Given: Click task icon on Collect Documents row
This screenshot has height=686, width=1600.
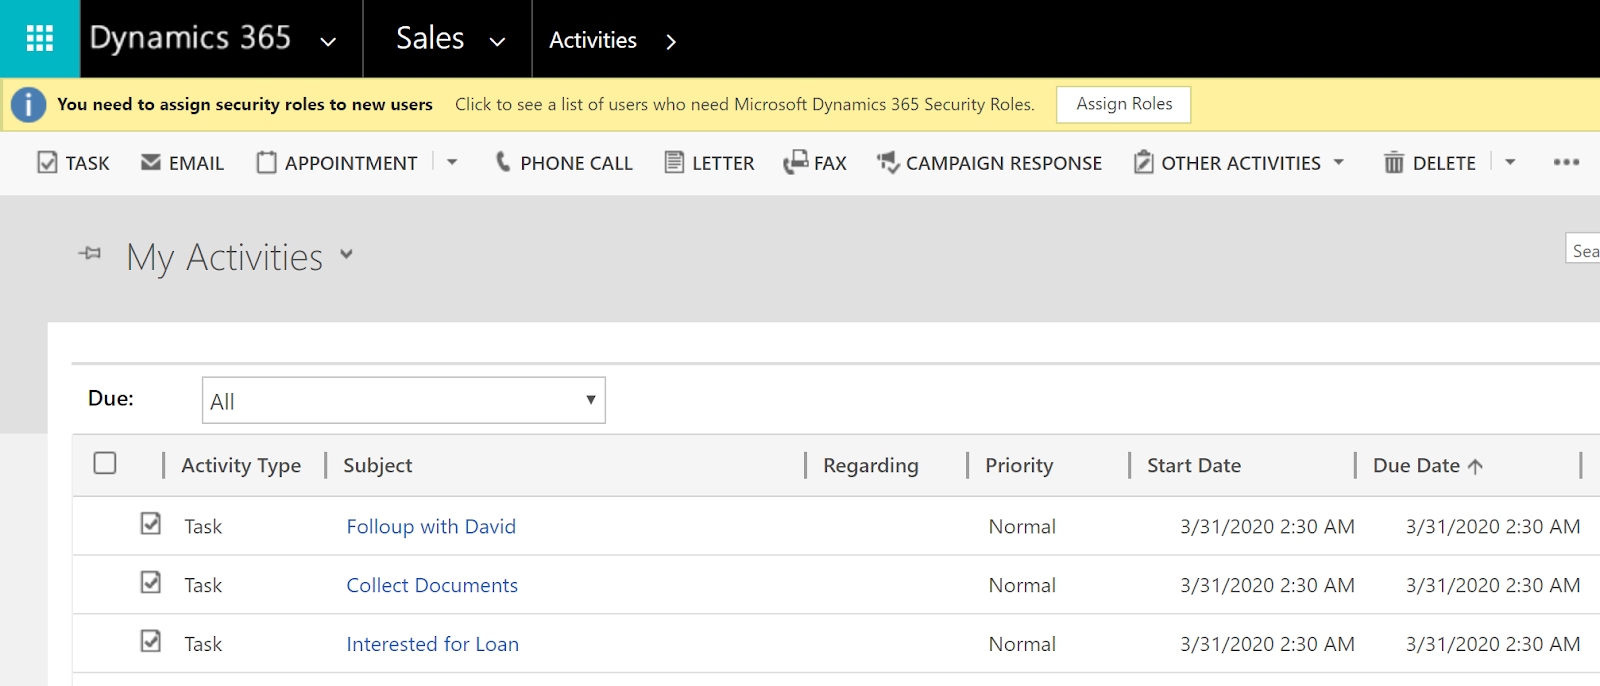Looking at the screenshot, I should click(x=151, y=583).
